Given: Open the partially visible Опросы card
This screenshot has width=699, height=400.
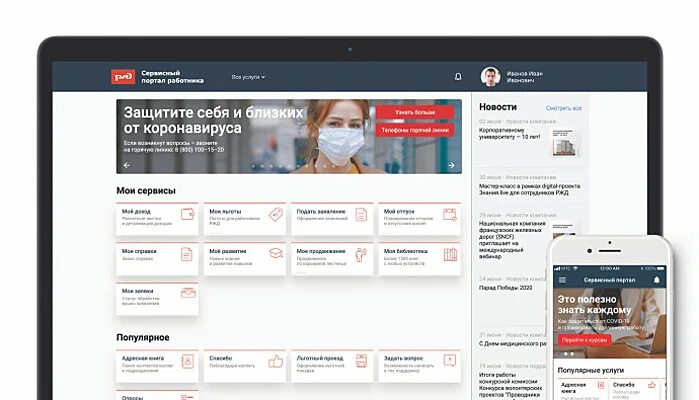Looking at the screenshot, I should pos(157,395).
